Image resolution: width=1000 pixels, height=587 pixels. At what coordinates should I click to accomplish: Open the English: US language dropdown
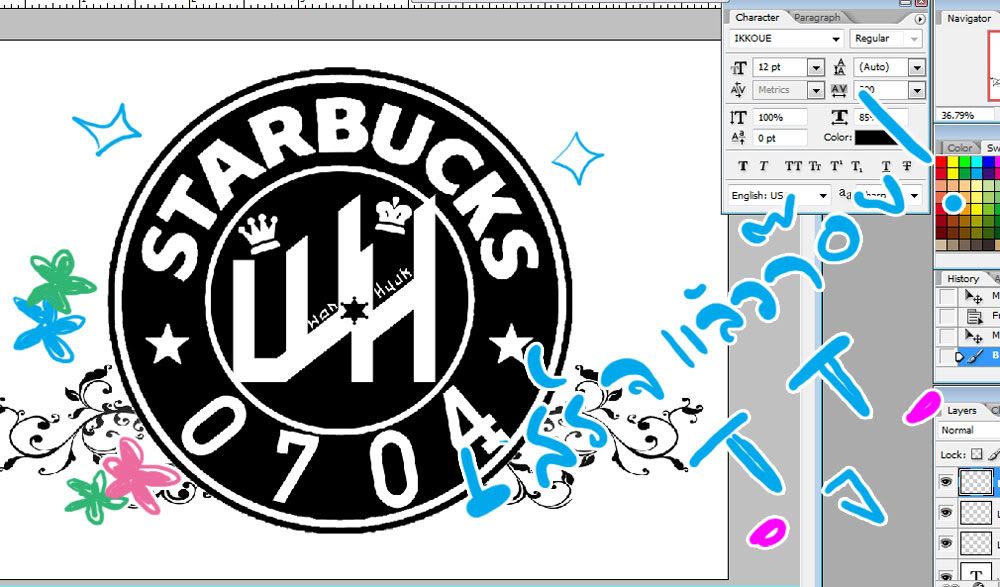click(x=823, y=196)
